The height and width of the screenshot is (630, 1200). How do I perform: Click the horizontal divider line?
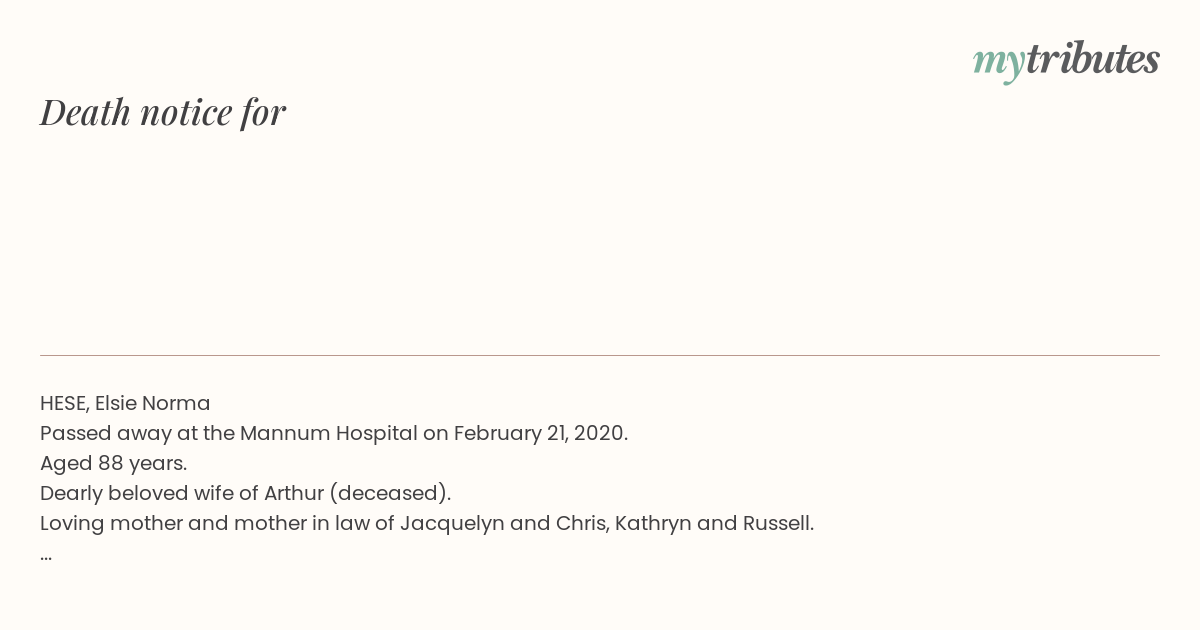600,355
